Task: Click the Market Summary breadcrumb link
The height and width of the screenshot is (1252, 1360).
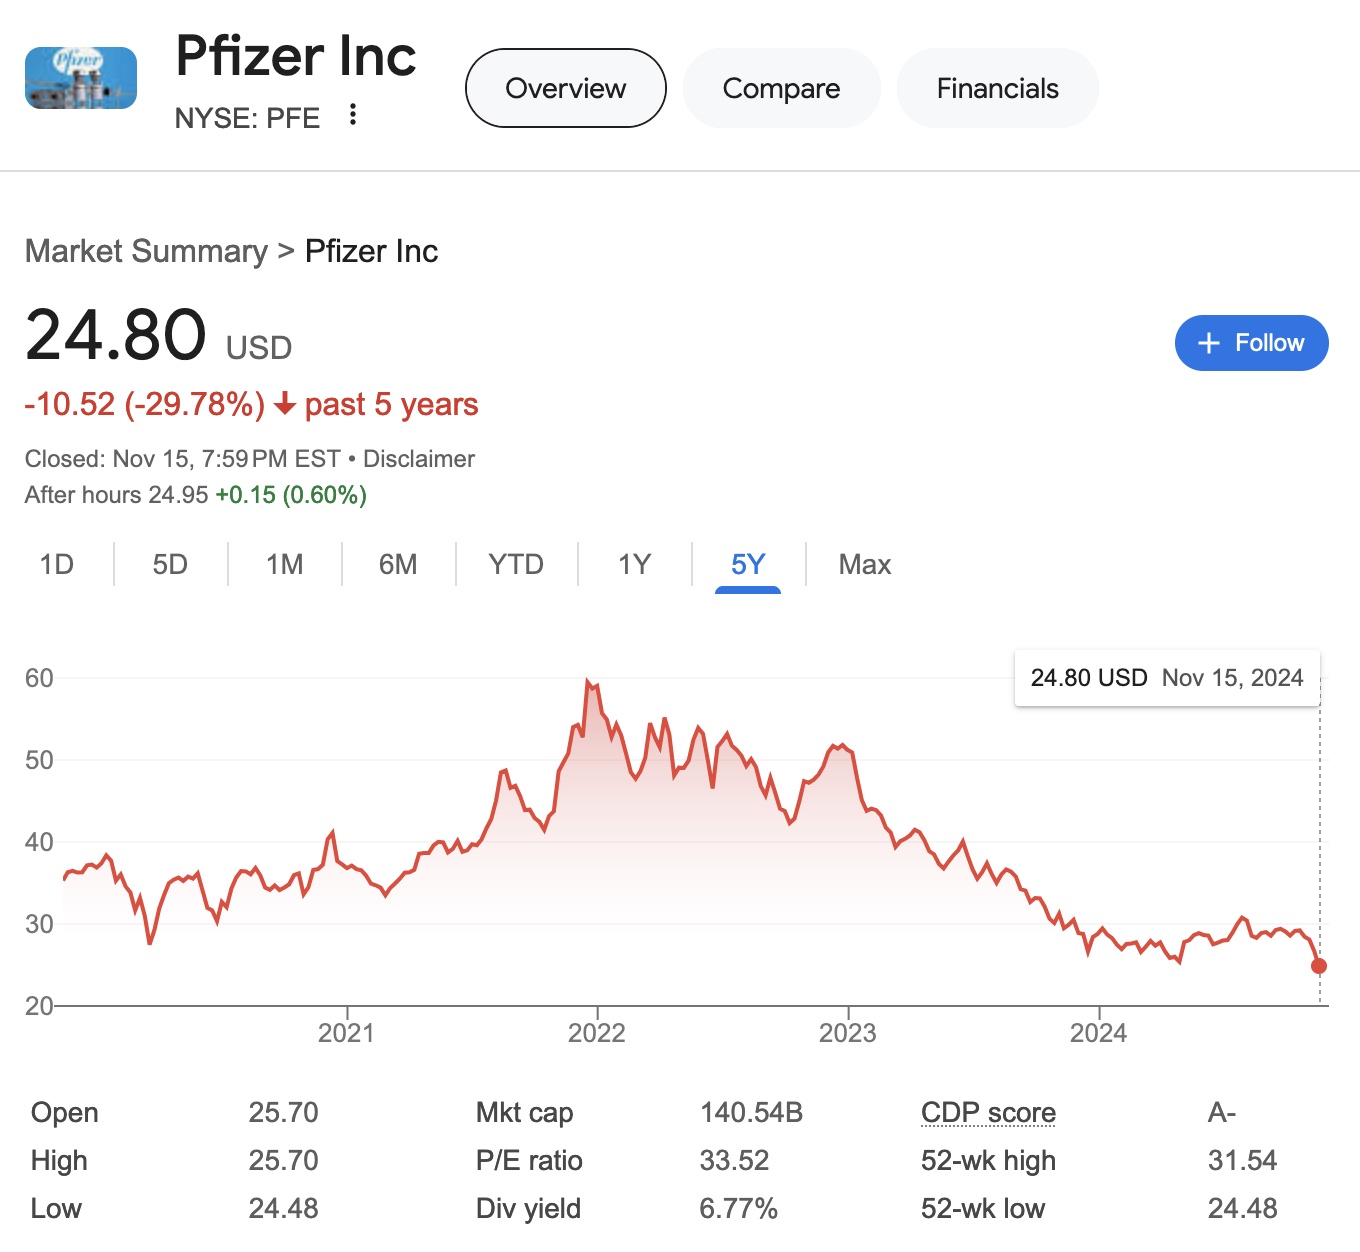Action: point(146,251)
